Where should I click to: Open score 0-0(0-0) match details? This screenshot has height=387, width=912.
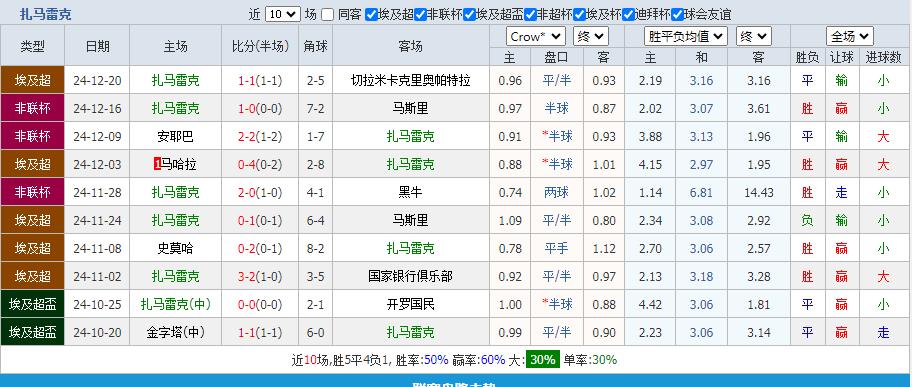pos(260,304)
